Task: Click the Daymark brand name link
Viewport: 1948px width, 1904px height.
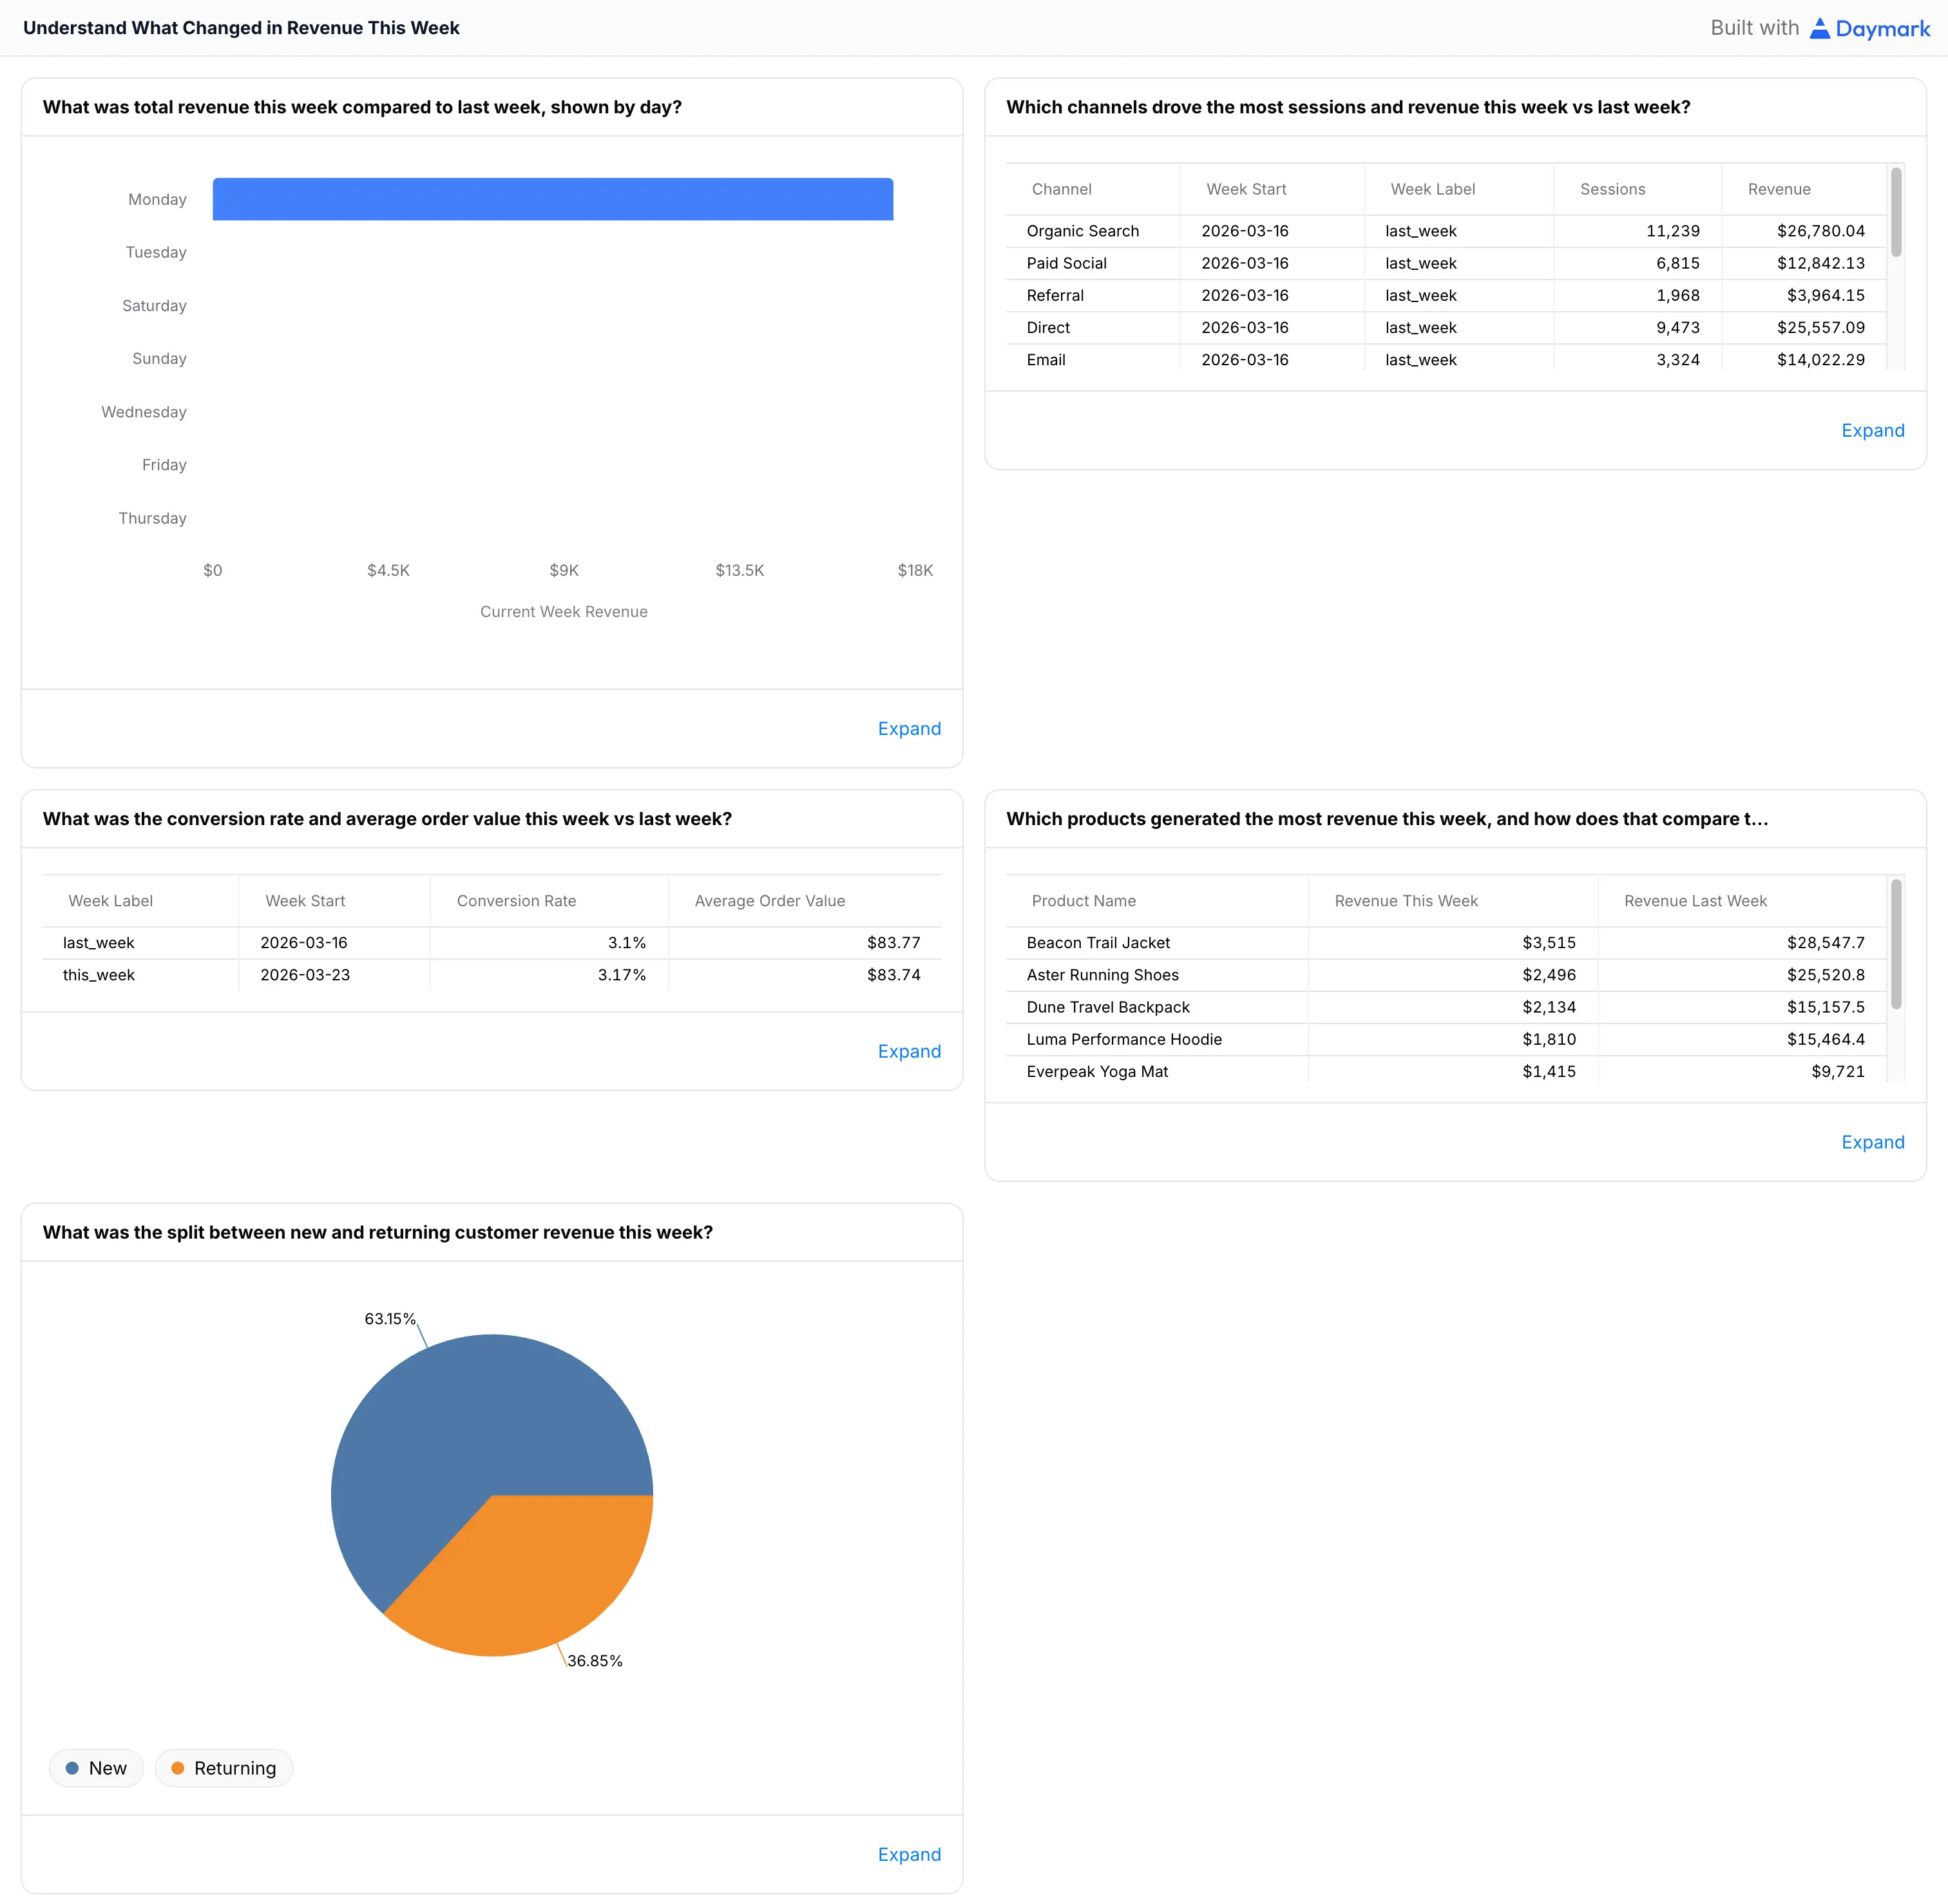Action: tap(1882, 28)
